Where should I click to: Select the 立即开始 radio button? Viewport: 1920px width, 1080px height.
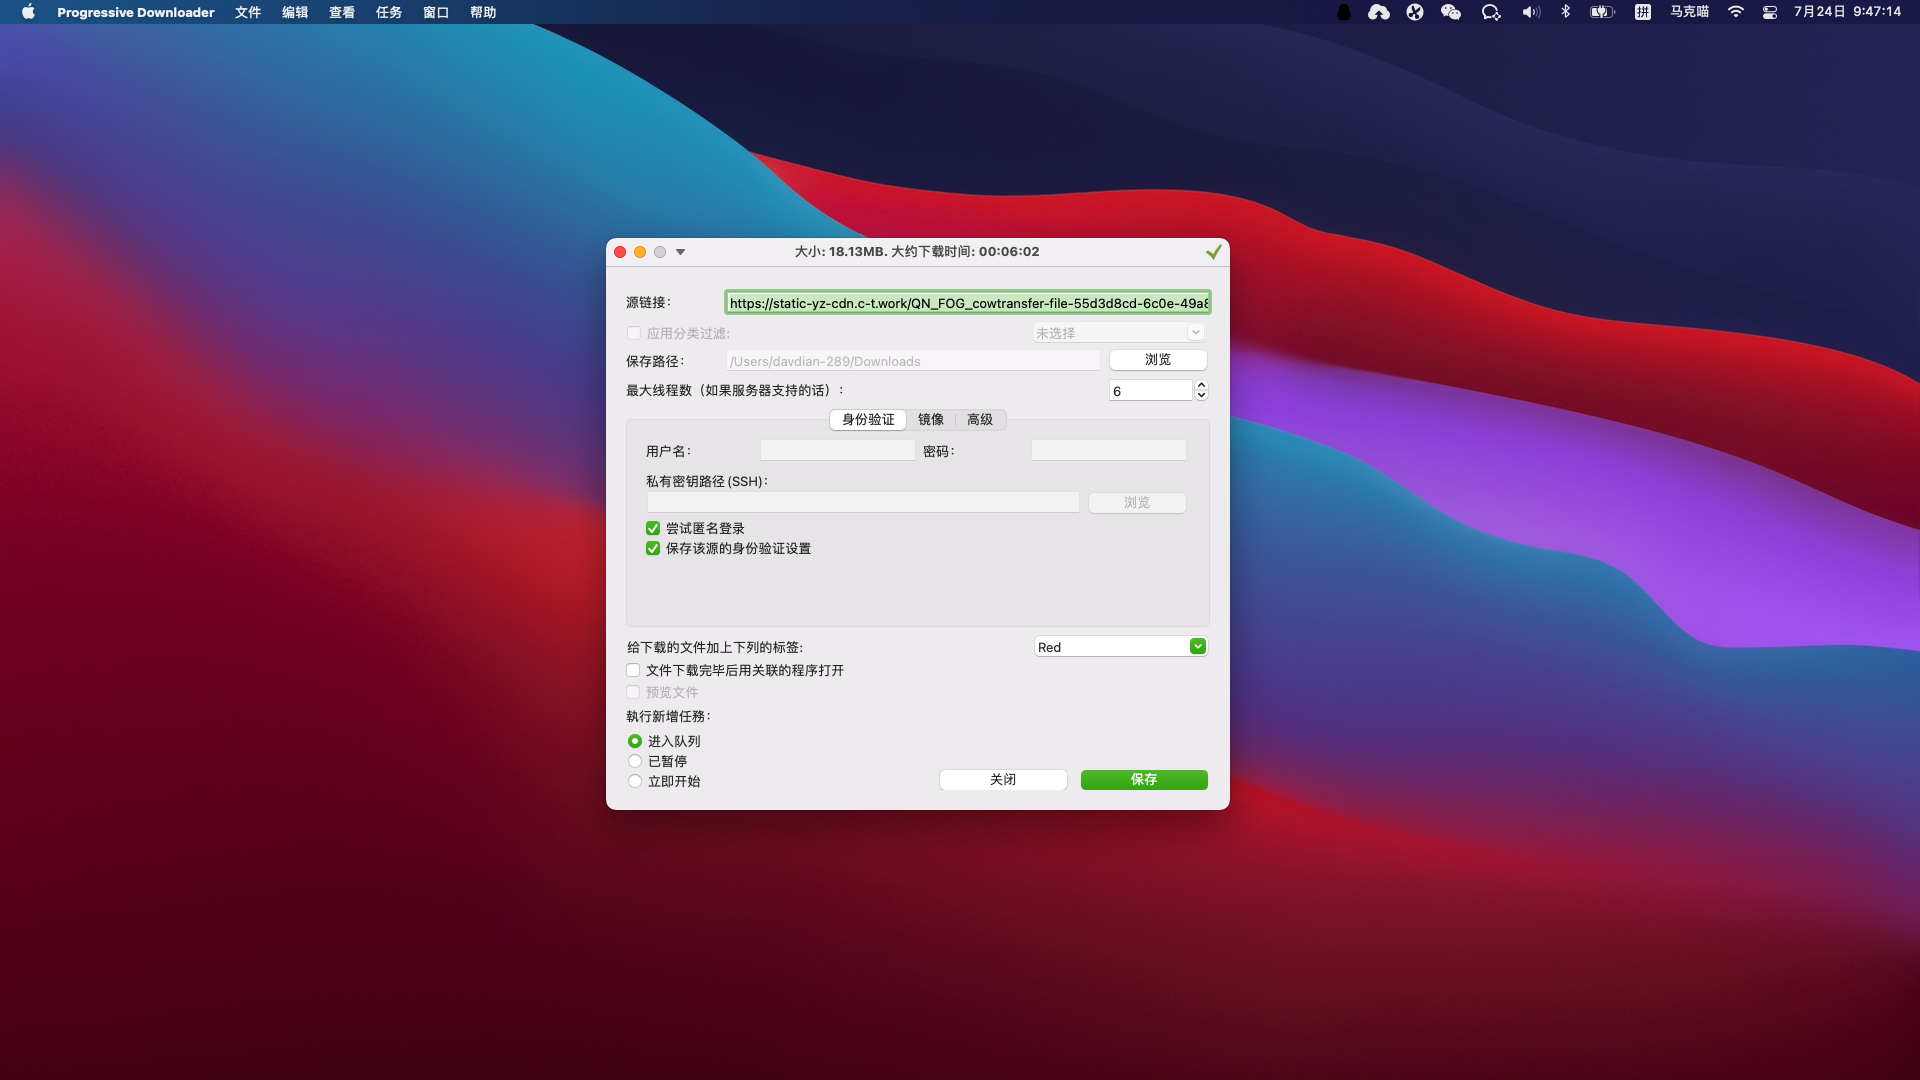635,781
